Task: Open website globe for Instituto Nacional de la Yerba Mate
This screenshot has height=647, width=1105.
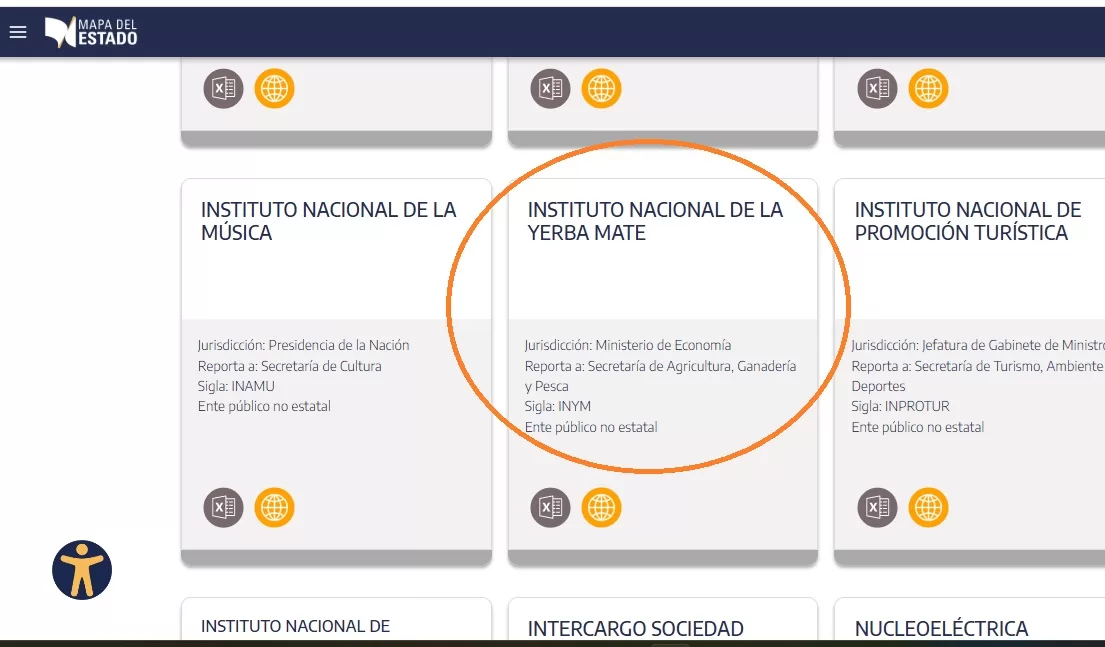Action: [x=601, y=507]
